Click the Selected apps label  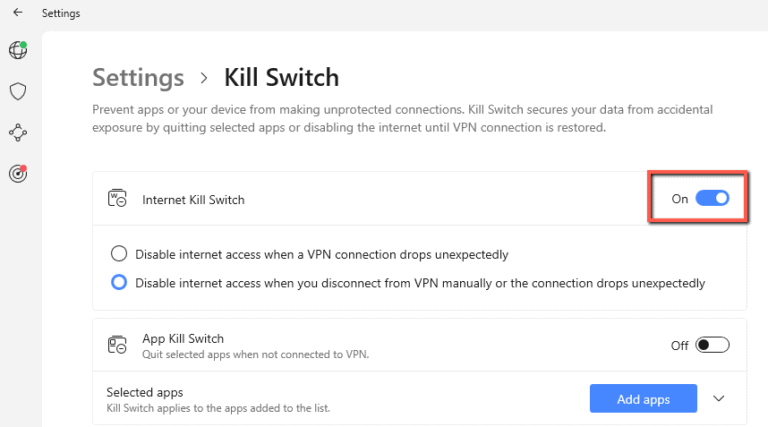[145, 392]
